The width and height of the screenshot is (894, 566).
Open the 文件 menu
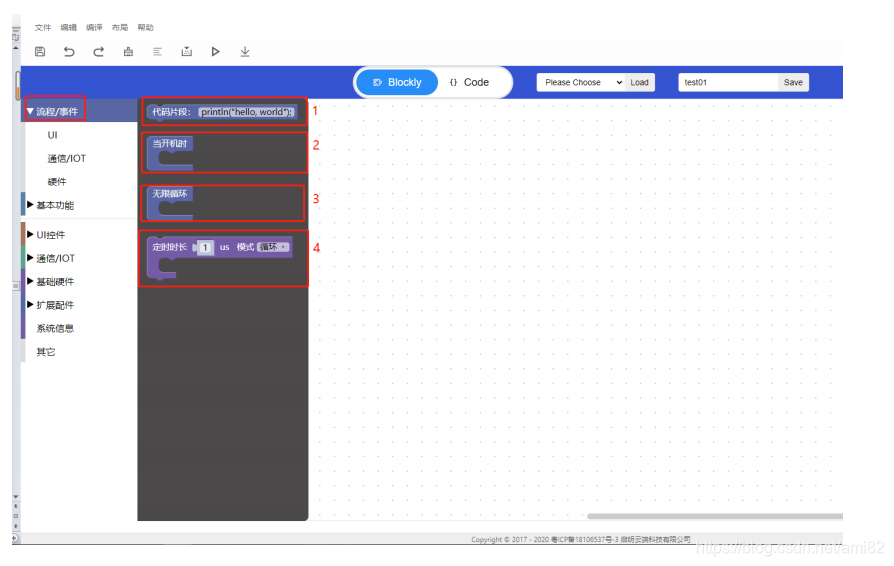tap(43, 27)
